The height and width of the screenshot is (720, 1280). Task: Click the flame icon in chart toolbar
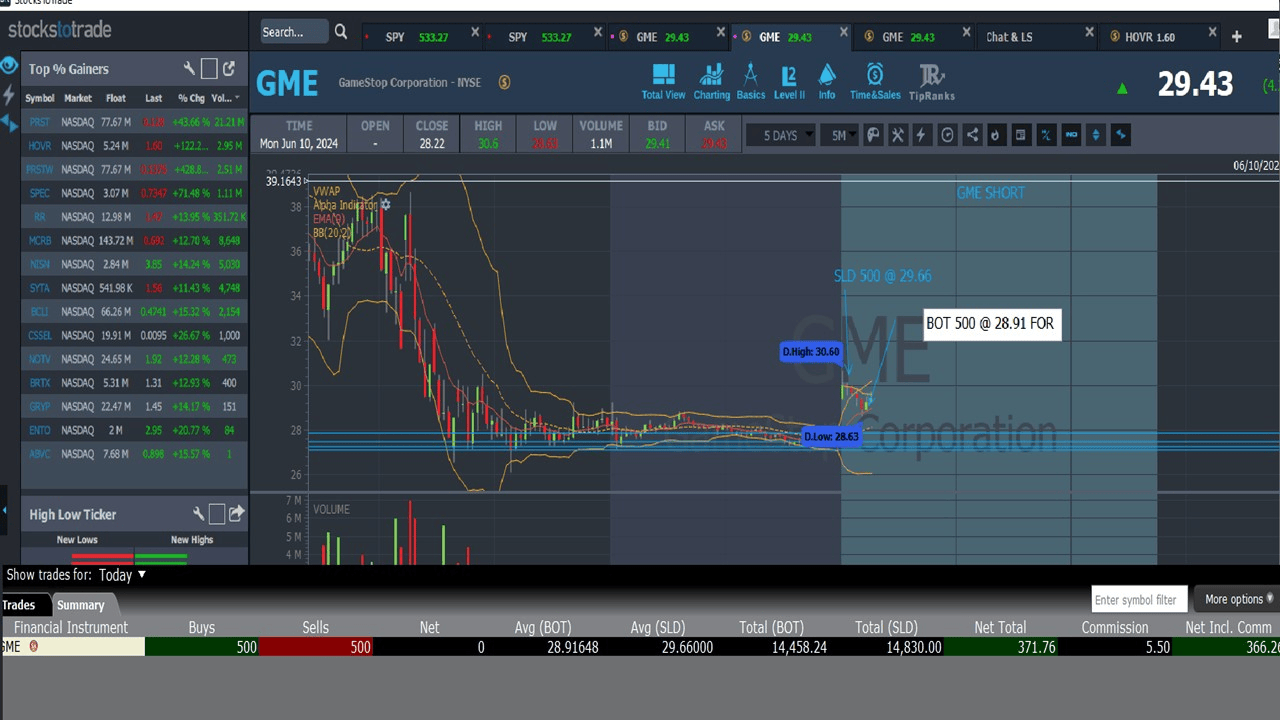click(995, 135)
